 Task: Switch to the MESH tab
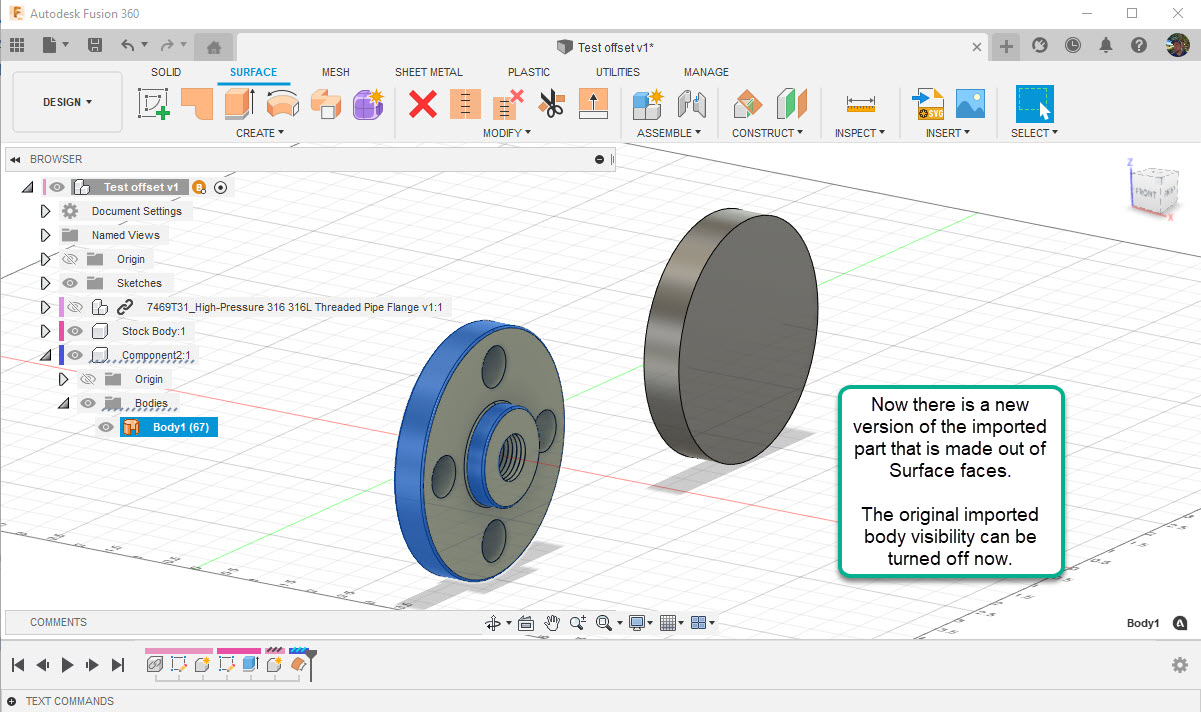click(x=336, y=72)
